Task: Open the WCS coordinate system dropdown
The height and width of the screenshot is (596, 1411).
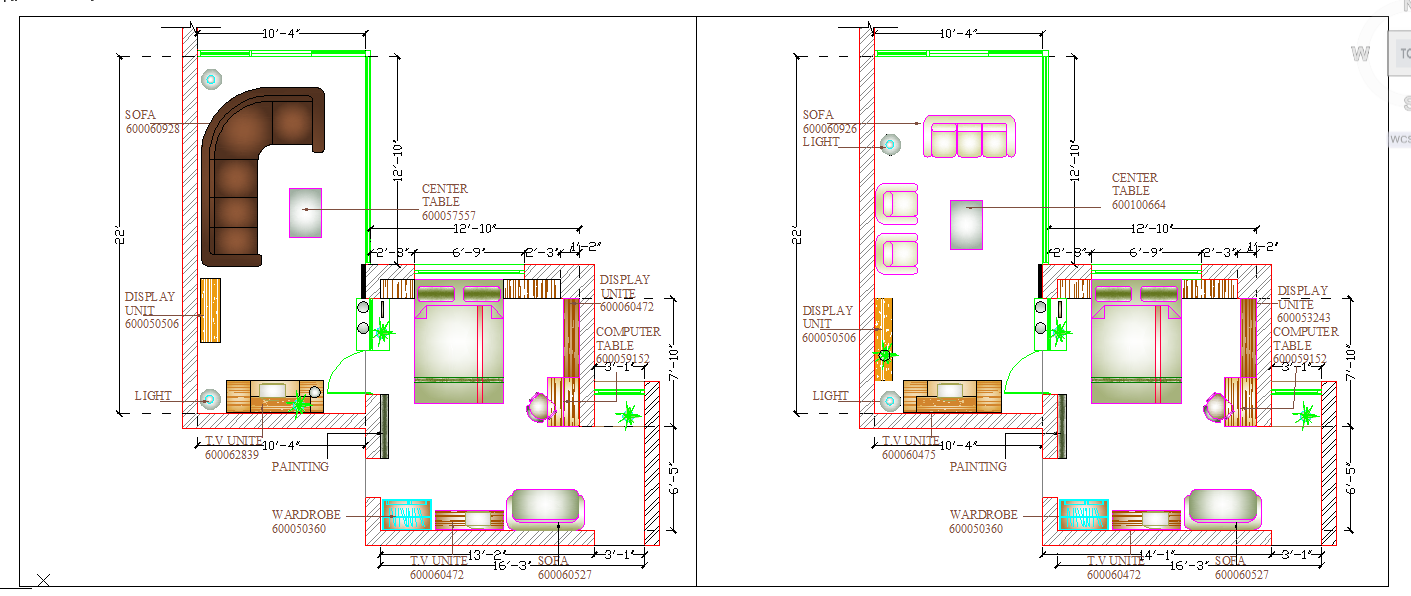Action: tap(1400, 139)
